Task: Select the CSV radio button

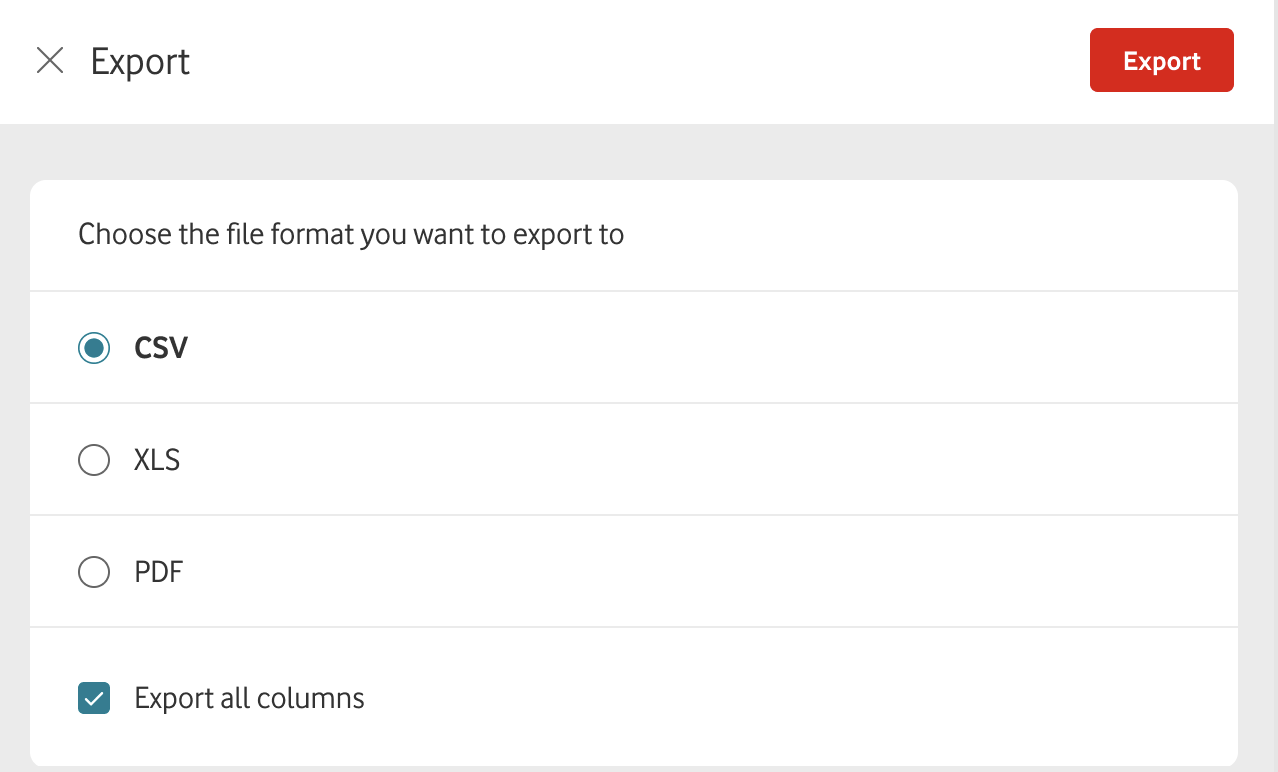Action: point(94,348)
